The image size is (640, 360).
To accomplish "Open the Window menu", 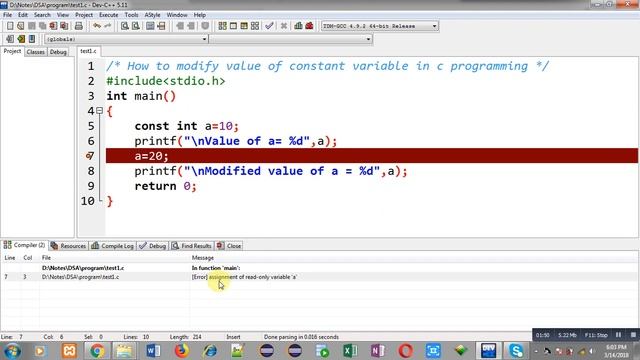I will [177, 15].
